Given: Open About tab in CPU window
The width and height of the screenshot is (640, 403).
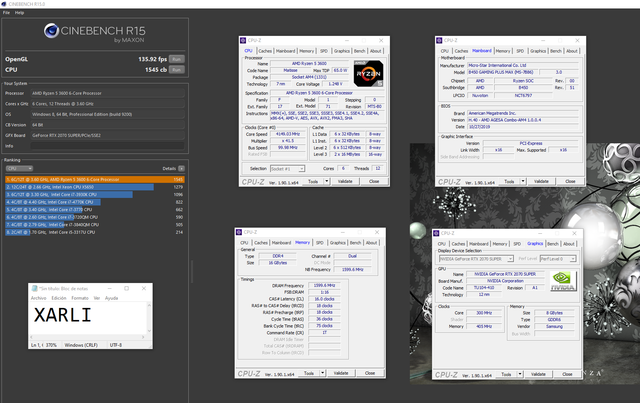Looking at the screenshot, I should tap(376, 51).
